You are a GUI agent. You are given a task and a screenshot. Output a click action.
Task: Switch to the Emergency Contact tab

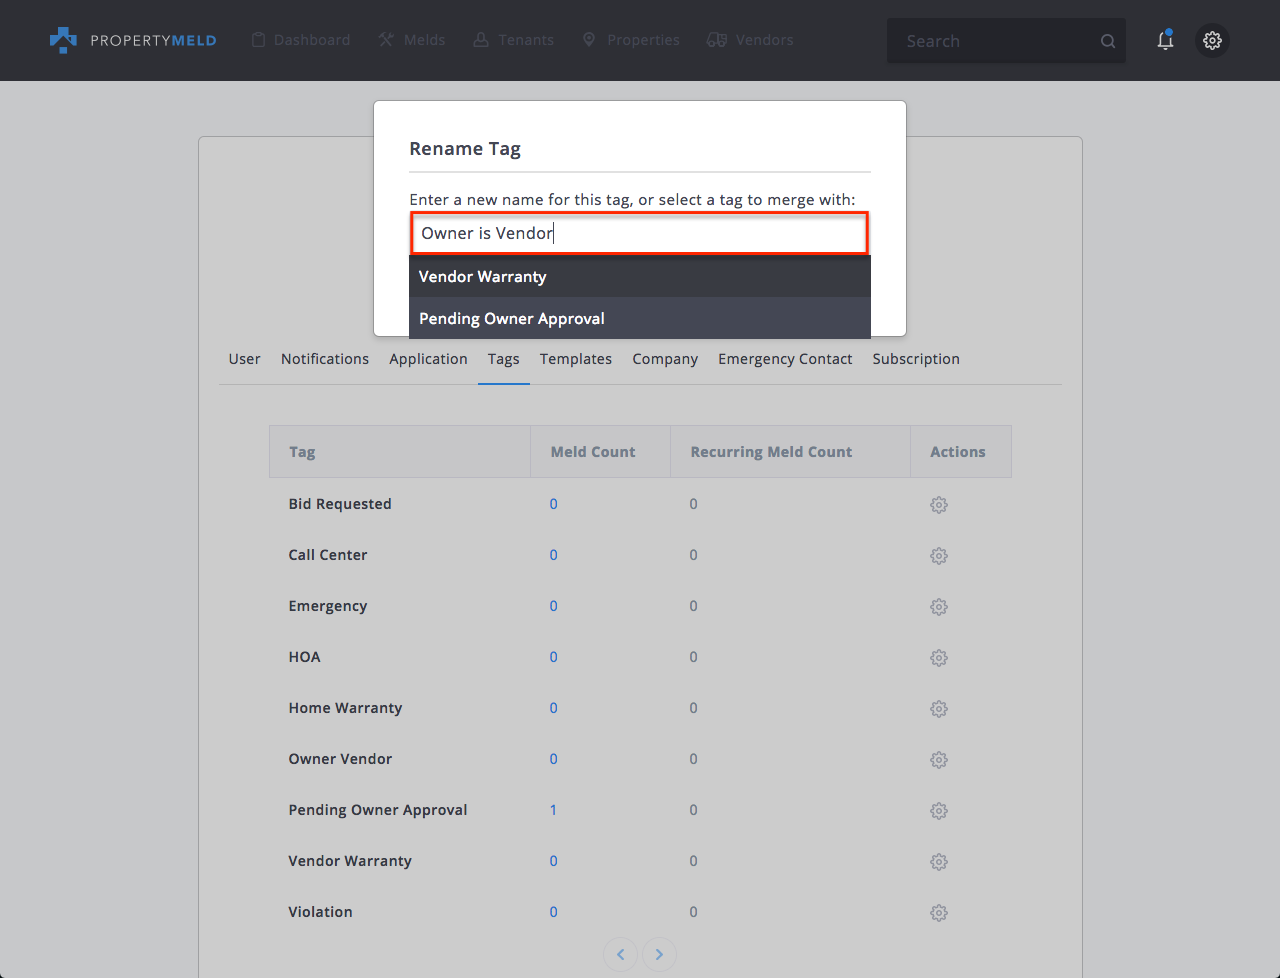click(785, 359)
